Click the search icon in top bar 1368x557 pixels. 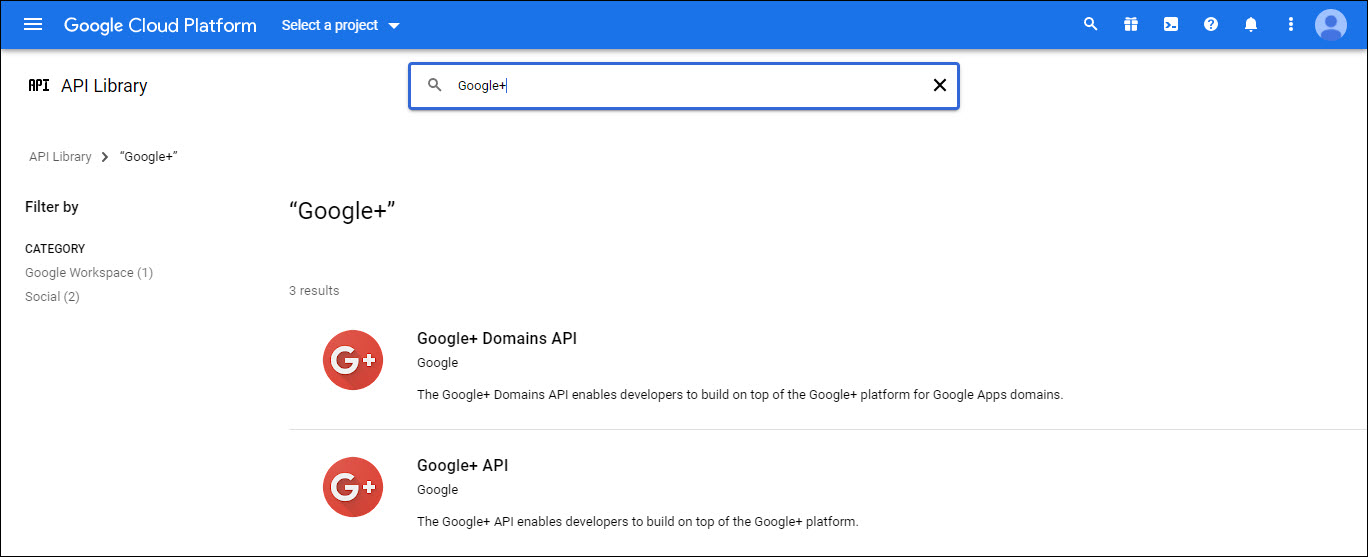tap(1091, 25)
